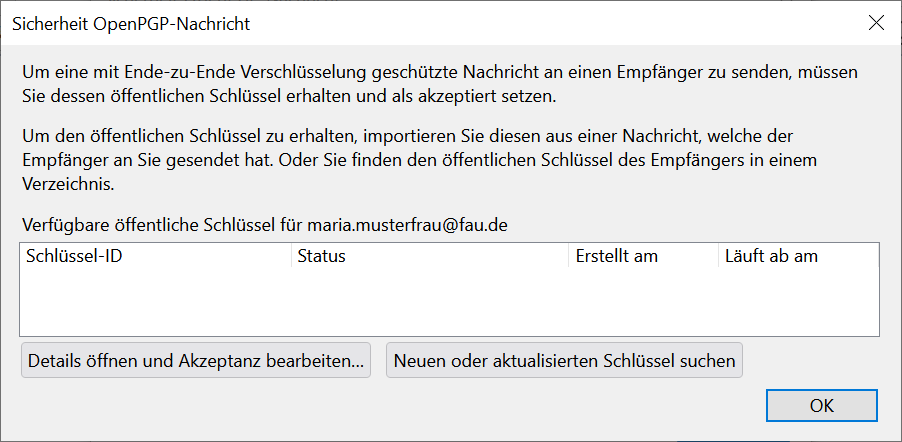Click the Ende-zu-Ende Verschlüsselung paragraph

click(440, 85)
